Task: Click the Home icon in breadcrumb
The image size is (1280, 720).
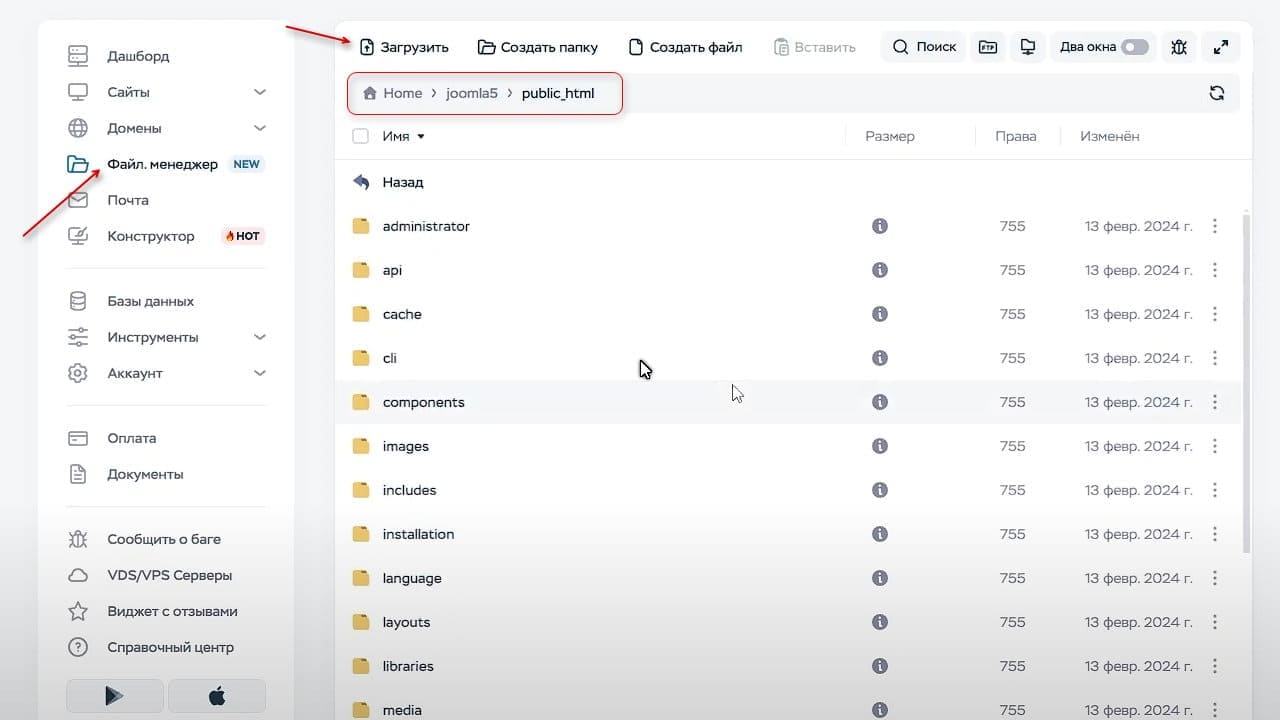Action: 370,93
